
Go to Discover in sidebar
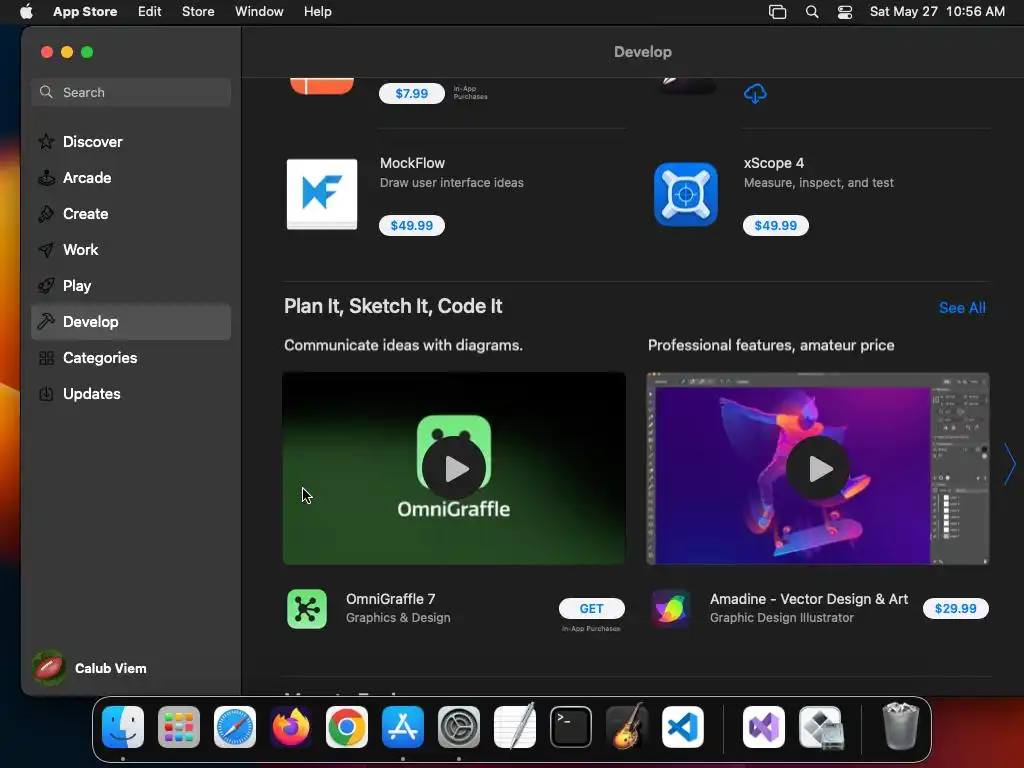point(131,142)
